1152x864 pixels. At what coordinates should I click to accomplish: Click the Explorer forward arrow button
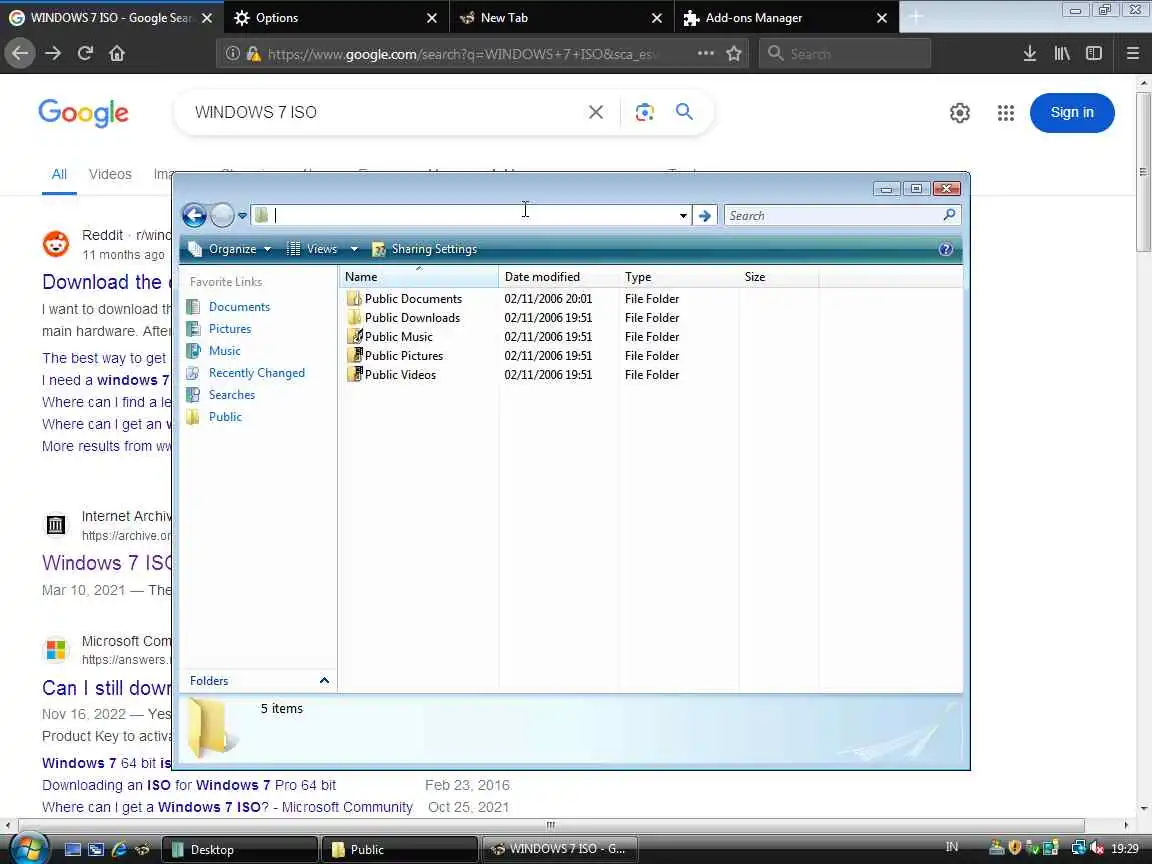222,215
